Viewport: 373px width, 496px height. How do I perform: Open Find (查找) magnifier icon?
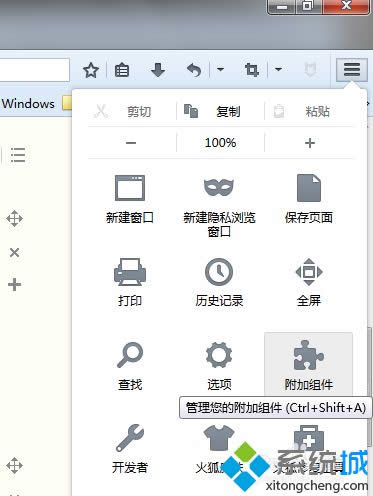pos(130,366)
